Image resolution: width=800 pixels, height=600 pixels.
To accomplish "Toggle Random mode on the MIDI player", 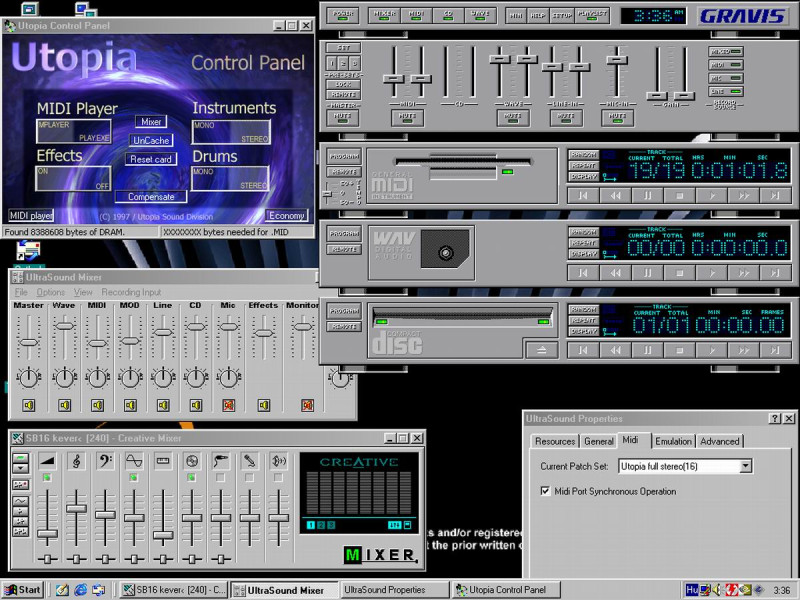I will click(584, 155).
